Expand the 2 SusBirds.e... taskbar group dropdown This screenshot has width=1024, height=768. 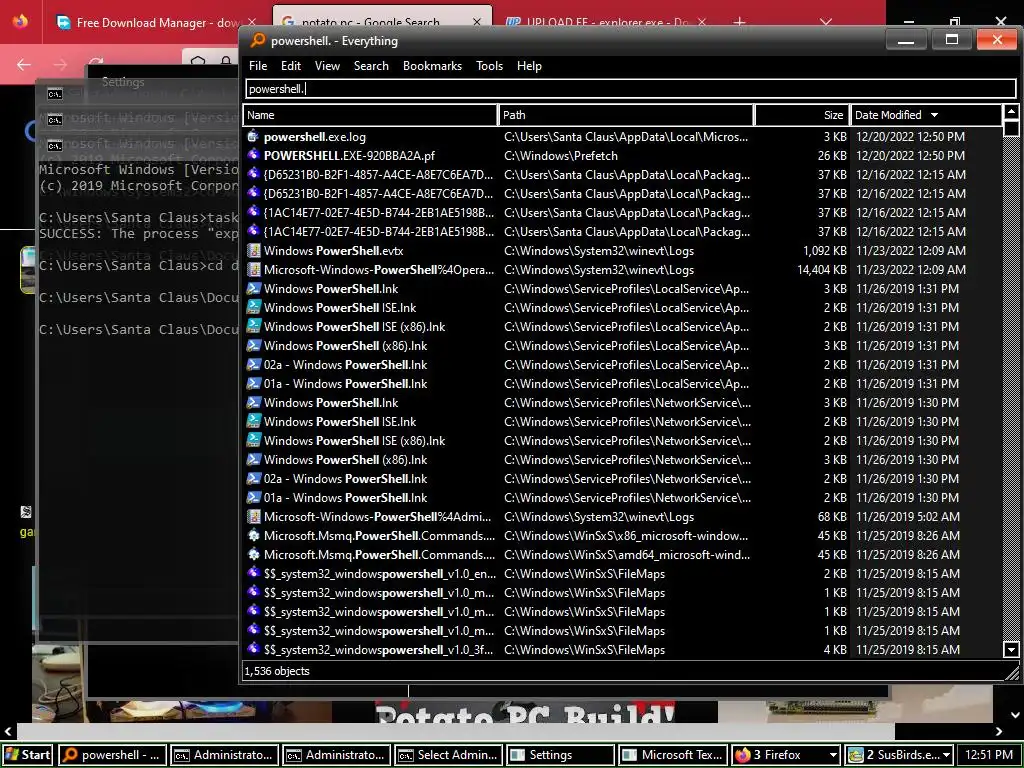click(x=945, y=756)
